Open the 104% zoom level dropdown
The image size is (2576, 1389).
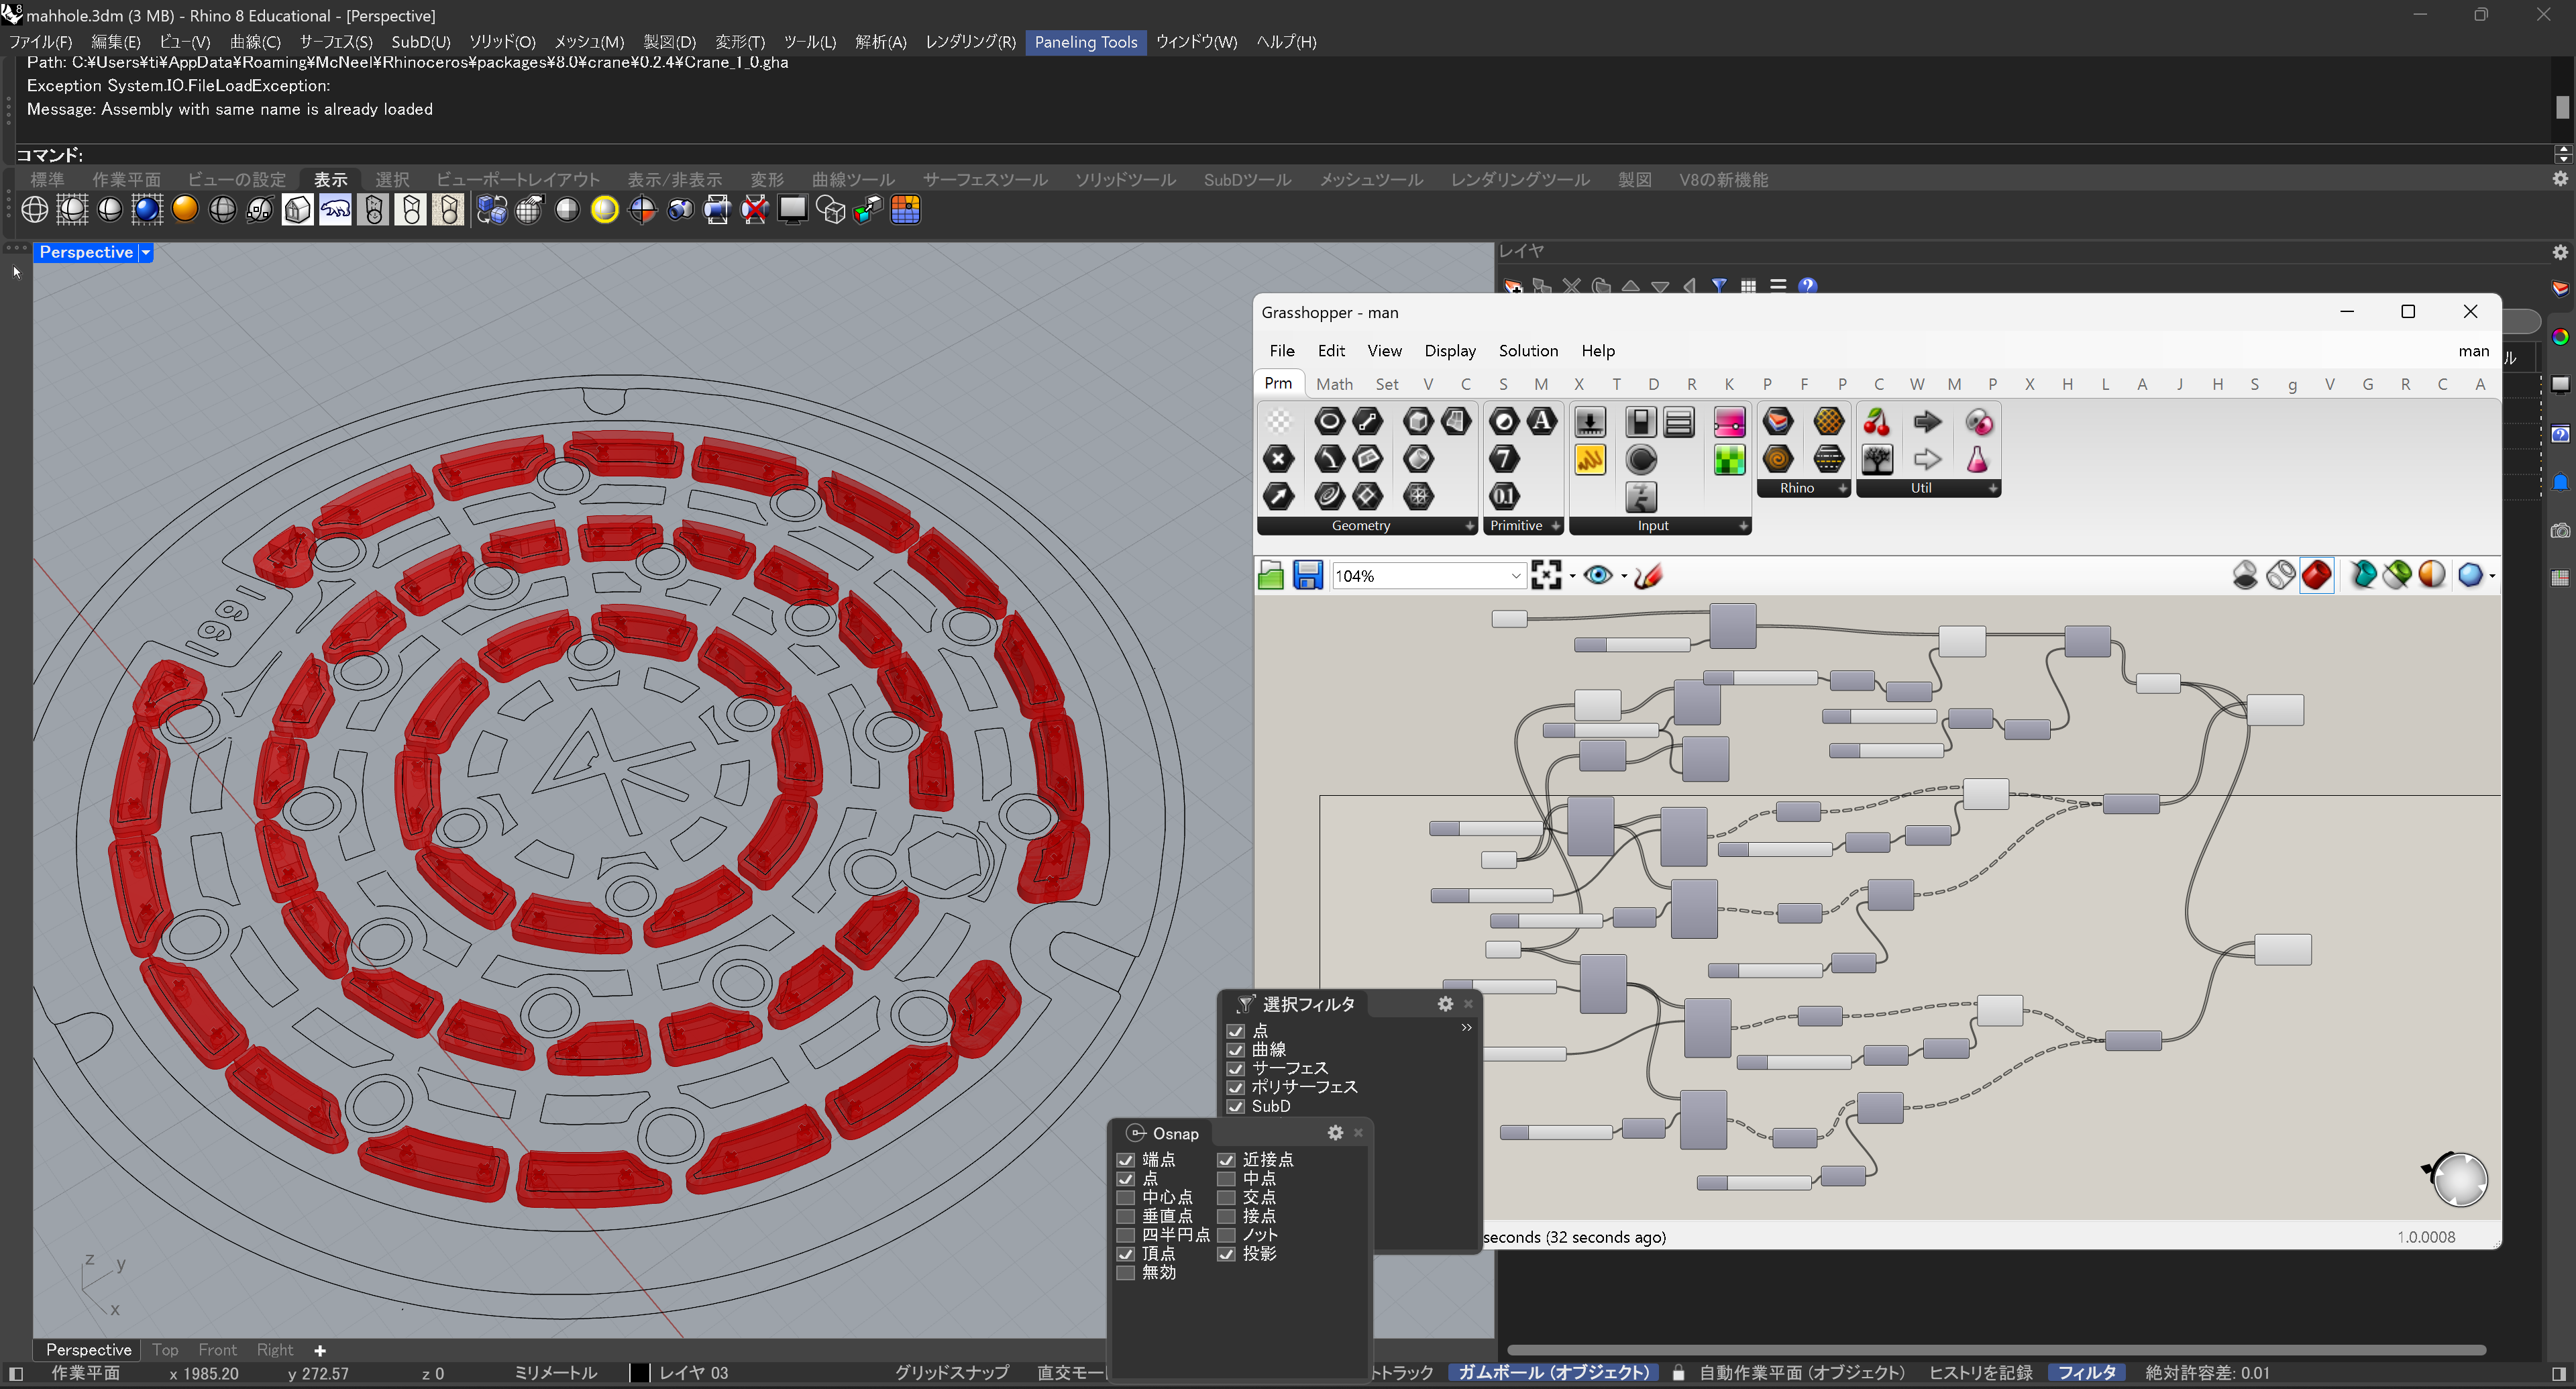[x=1515, y=575]
